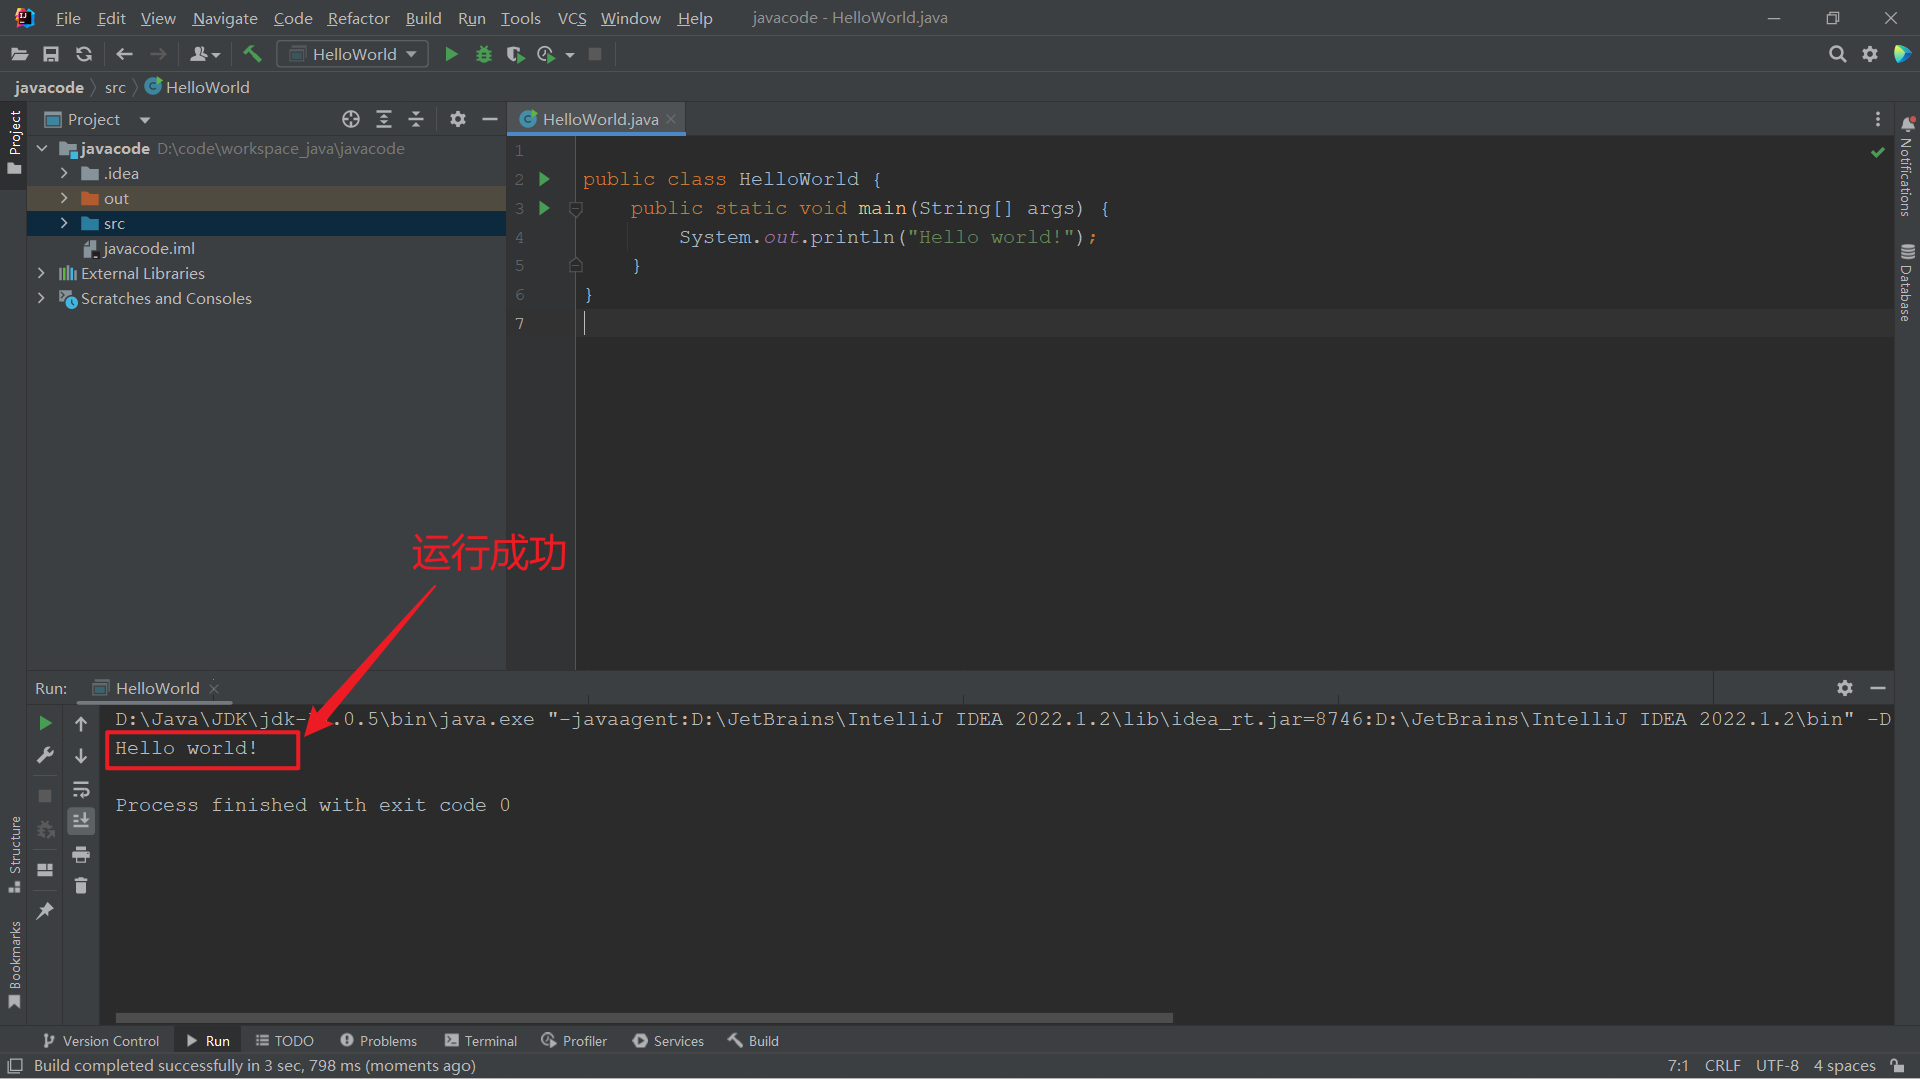1920x1079 pixels.
Task: Expand the src folder
Action: click(64, 223)
